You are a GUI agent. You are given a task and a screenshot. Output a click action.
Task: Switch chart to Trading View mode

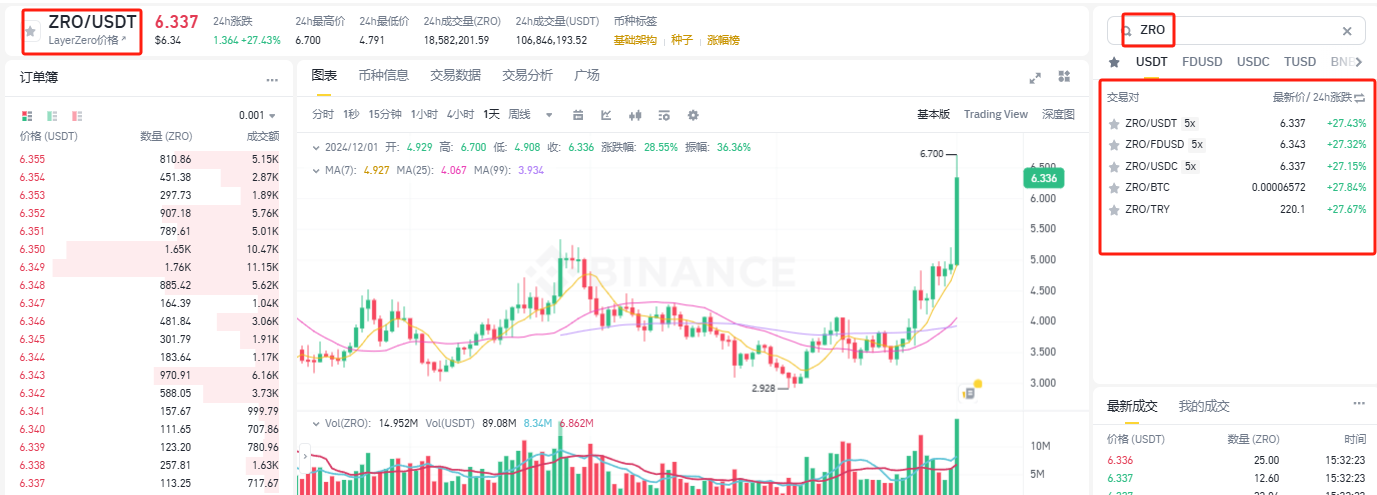tap(996, 115)
